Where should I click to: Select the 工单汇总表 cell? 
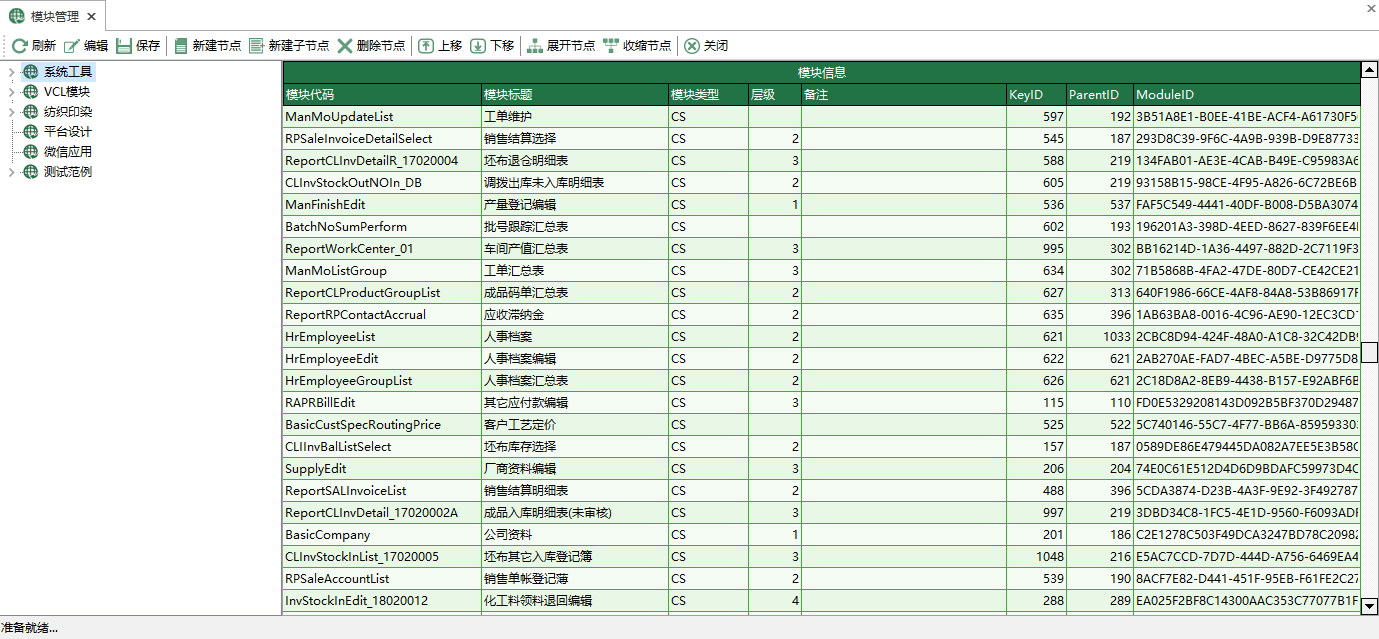coord(575,271)
